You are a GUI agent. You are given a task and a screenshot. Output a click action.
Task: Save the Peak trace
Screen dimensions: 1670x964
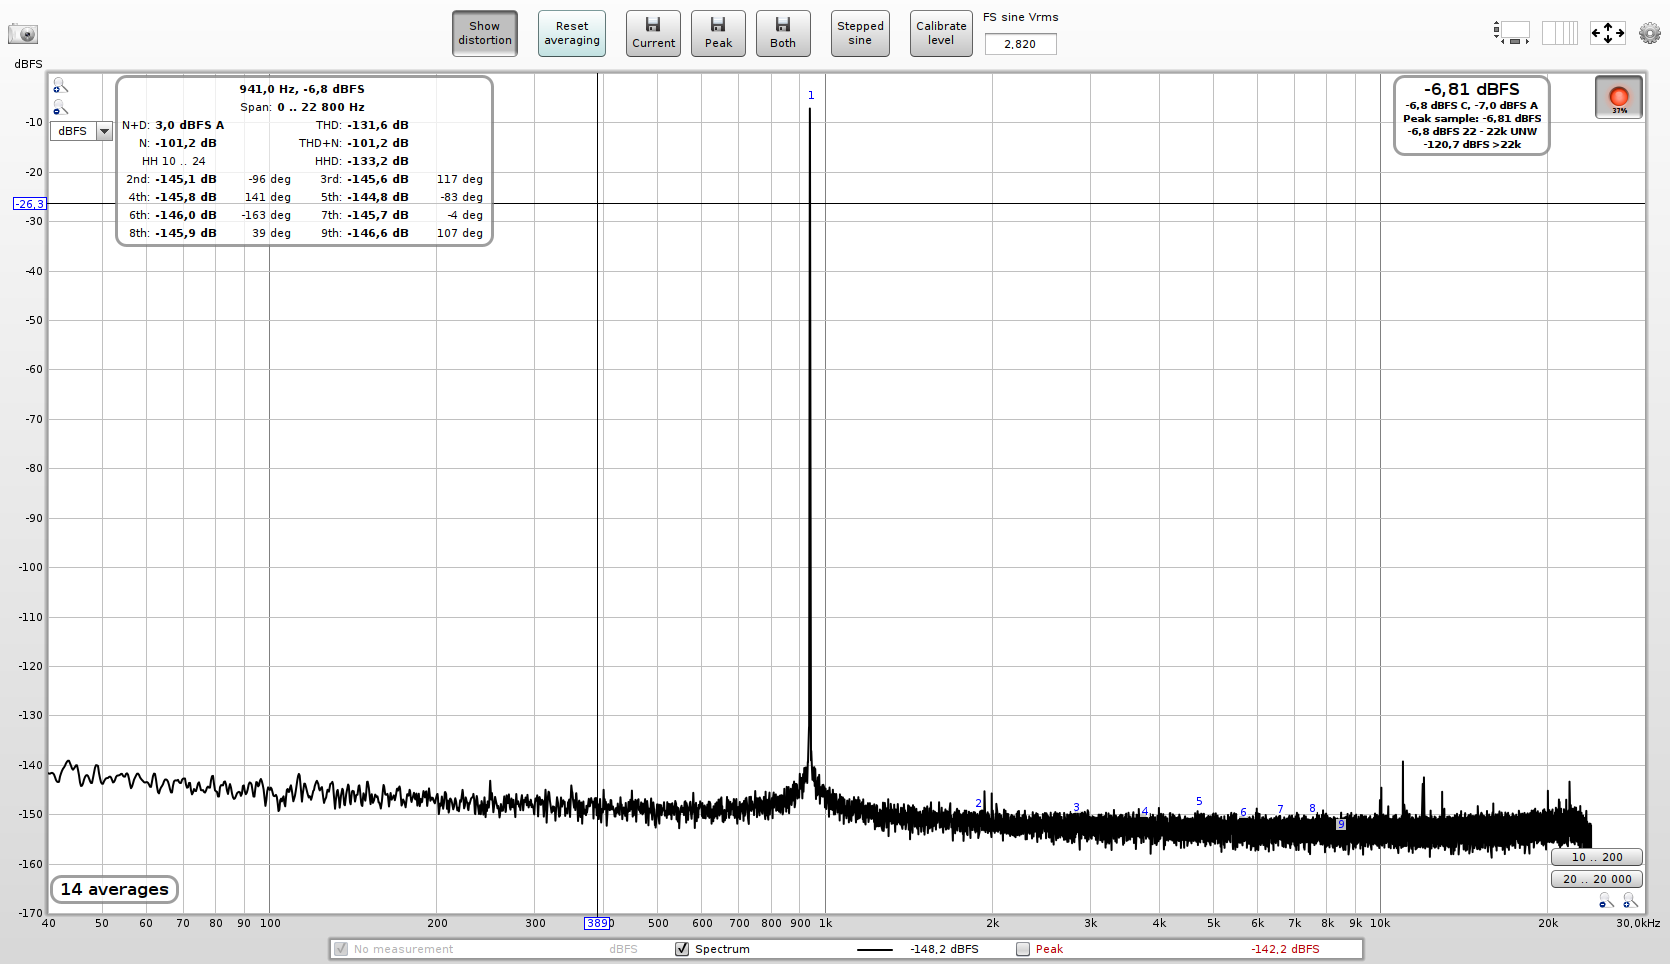tap(718, 33)
